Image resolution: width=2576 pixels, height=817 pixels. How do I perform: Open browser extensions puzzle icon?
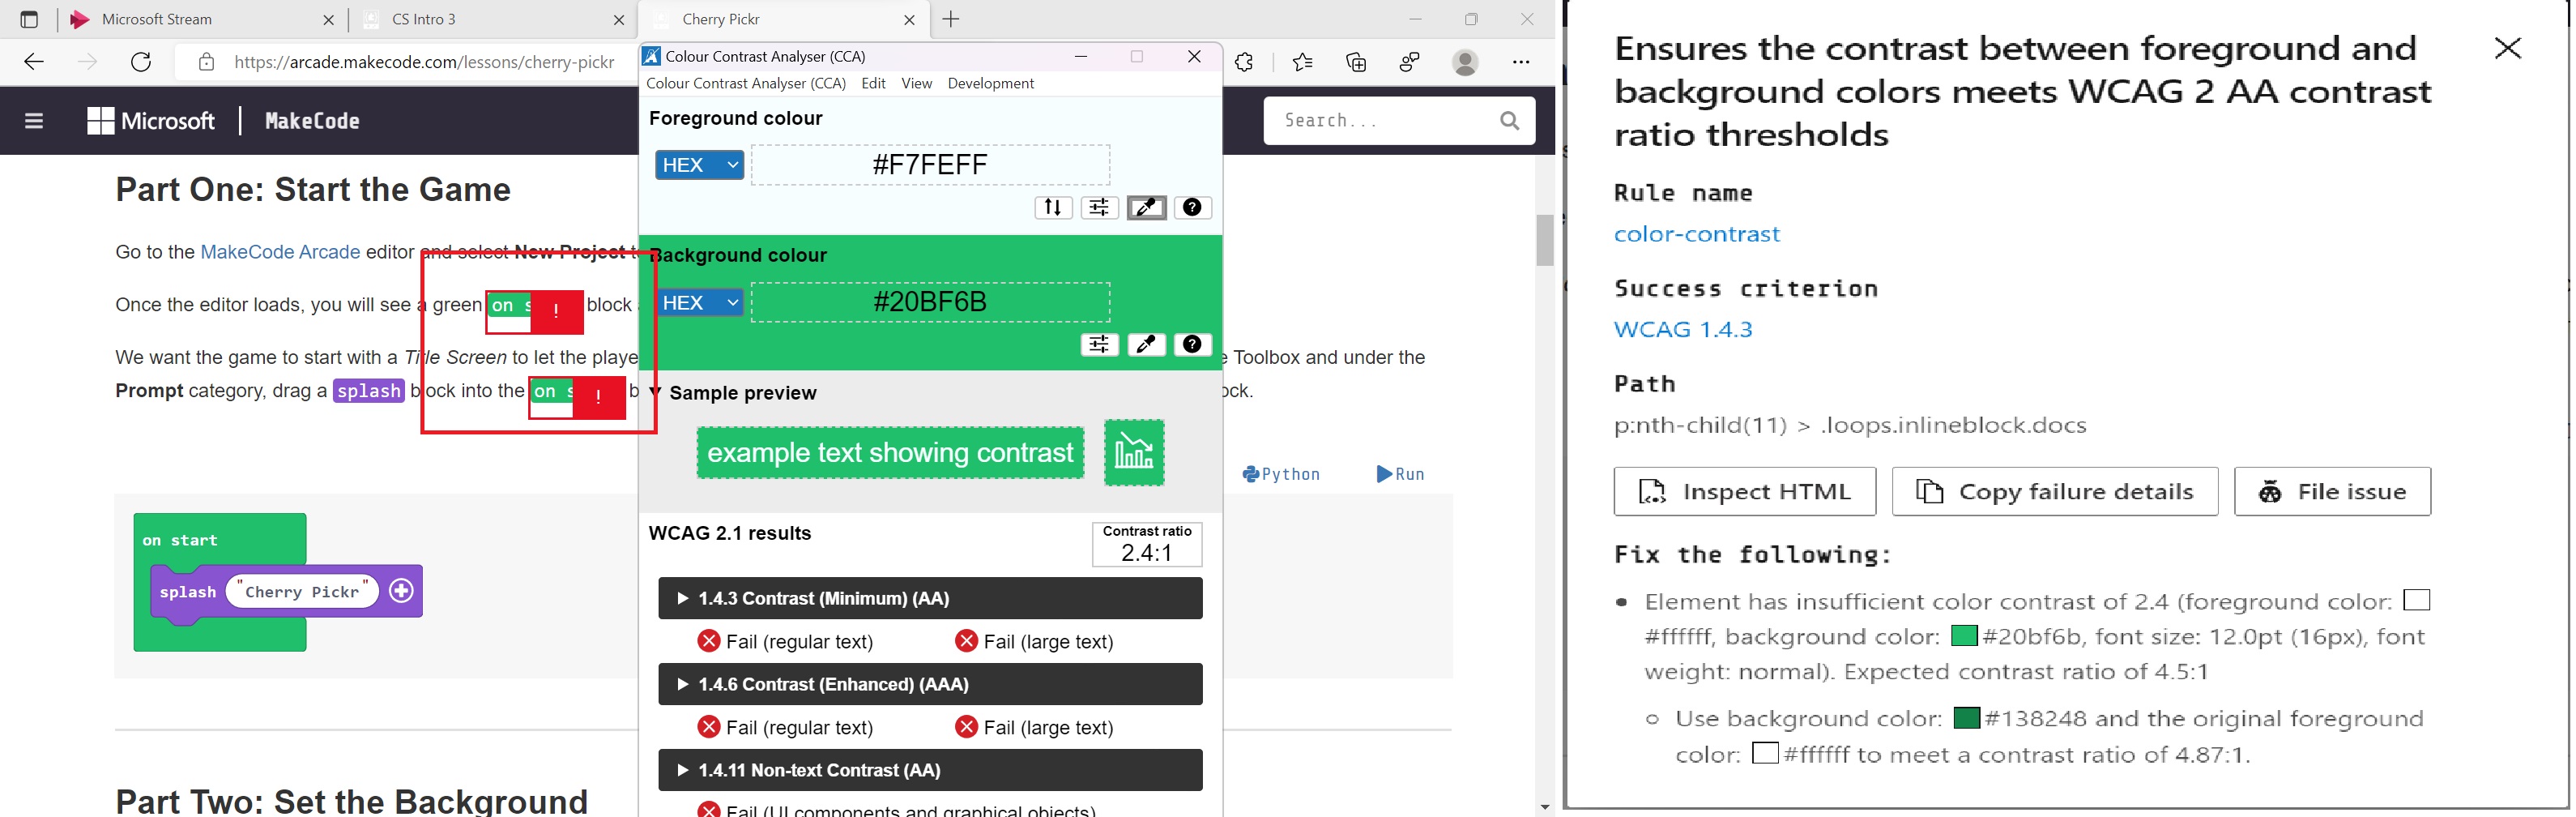(x=1244, y=62)
